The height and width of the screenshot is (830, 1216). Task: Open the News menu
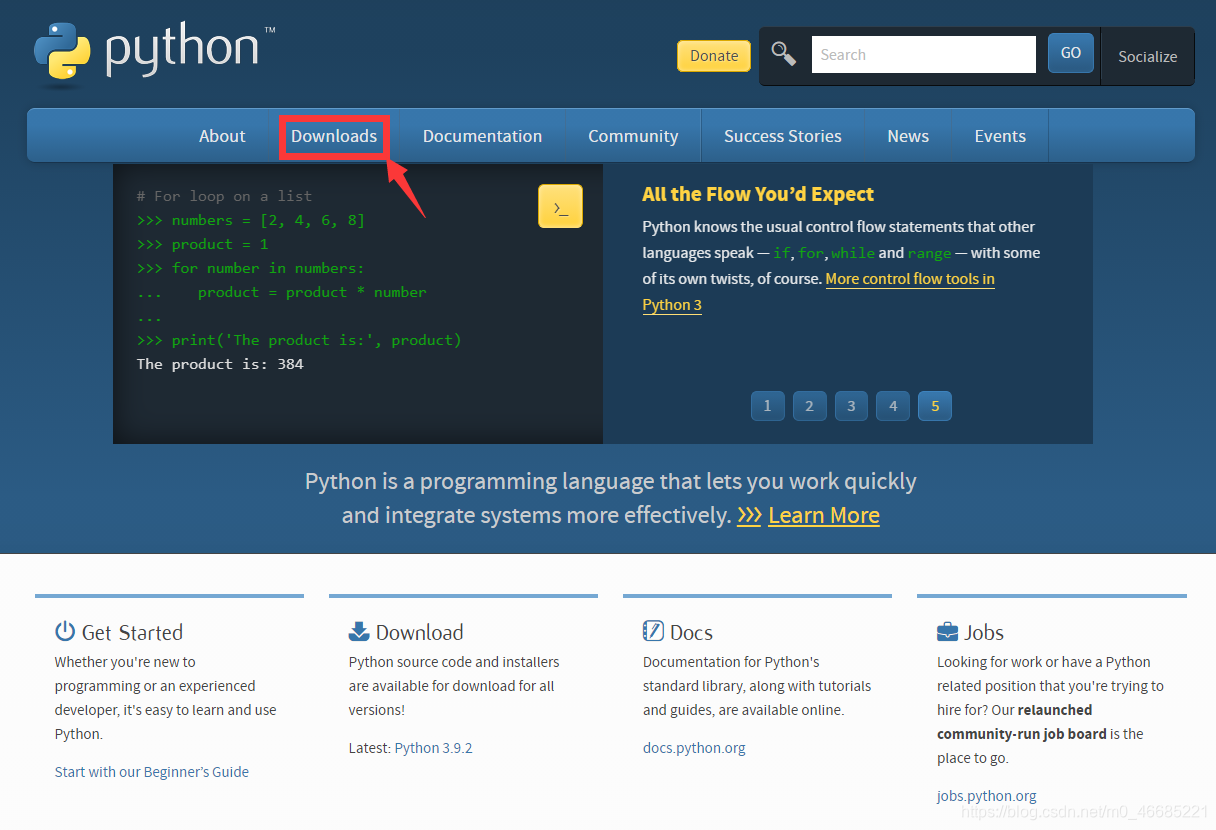pos(908,136)
